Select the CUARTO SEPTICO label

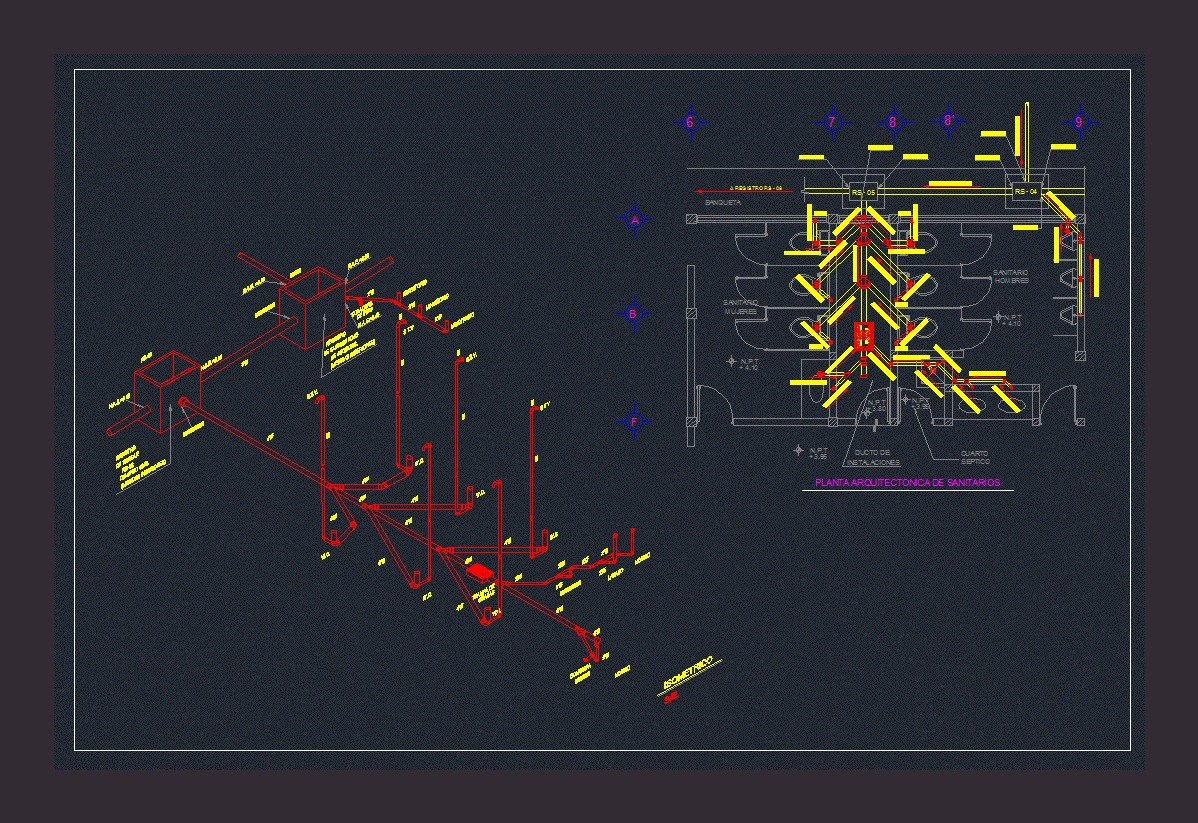point(975,458)
